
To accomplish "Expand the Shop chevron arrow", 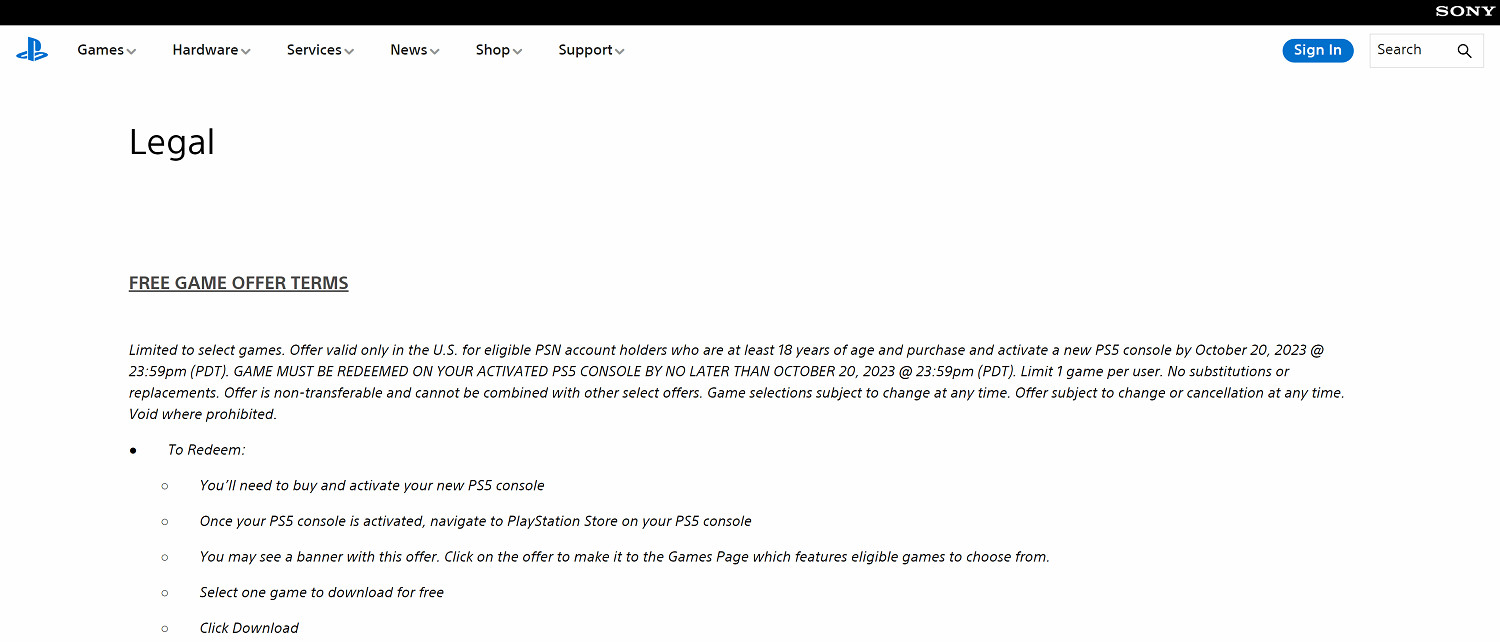I will click(x=518, y=51).
